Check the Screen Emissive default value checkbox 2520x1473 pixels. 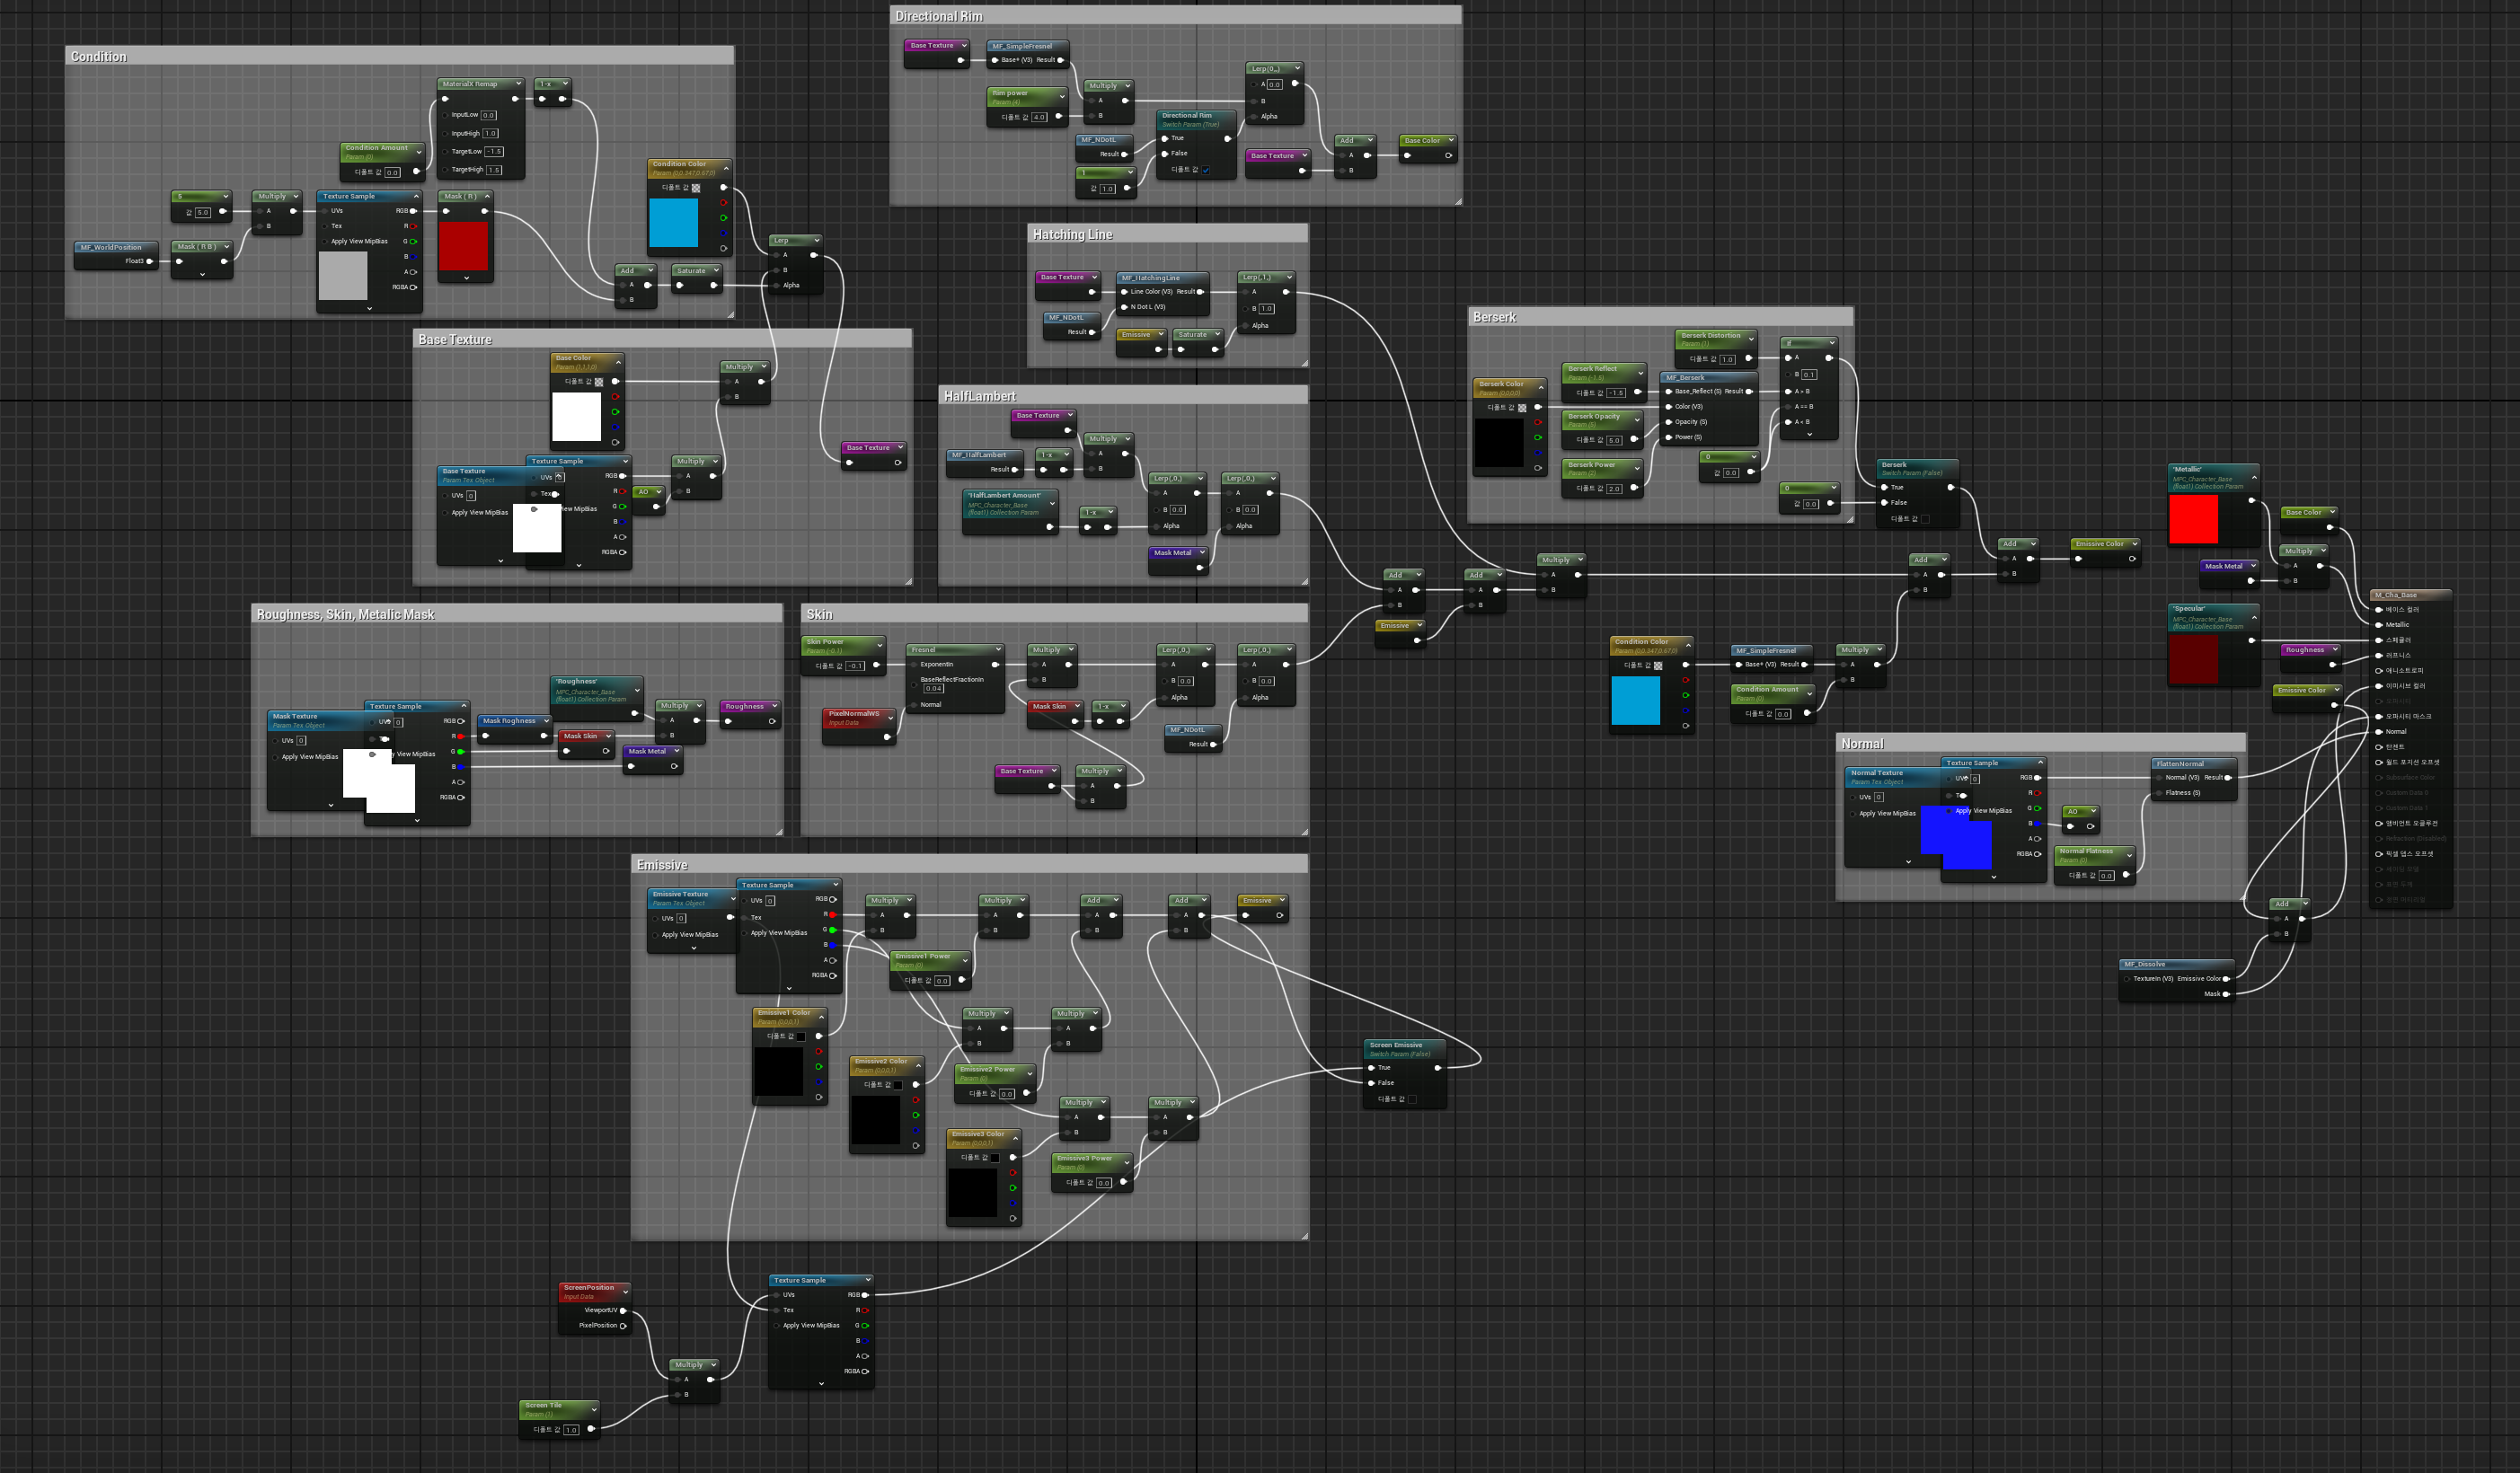coord(1412,1099)
